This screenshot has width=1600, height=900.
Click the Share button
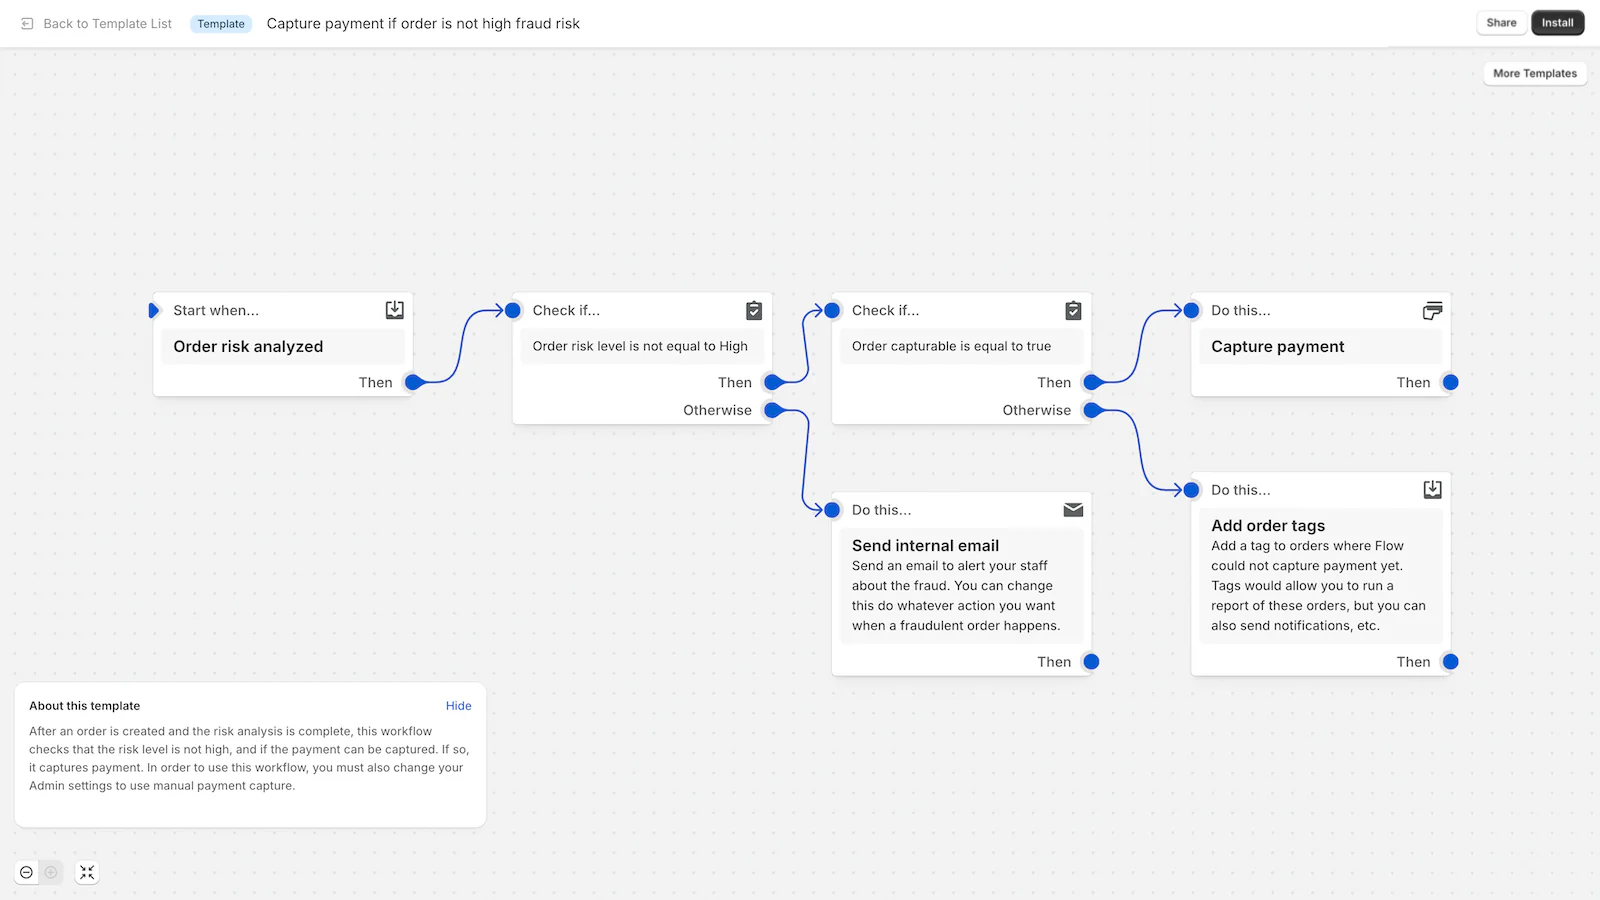[1501, 22]
